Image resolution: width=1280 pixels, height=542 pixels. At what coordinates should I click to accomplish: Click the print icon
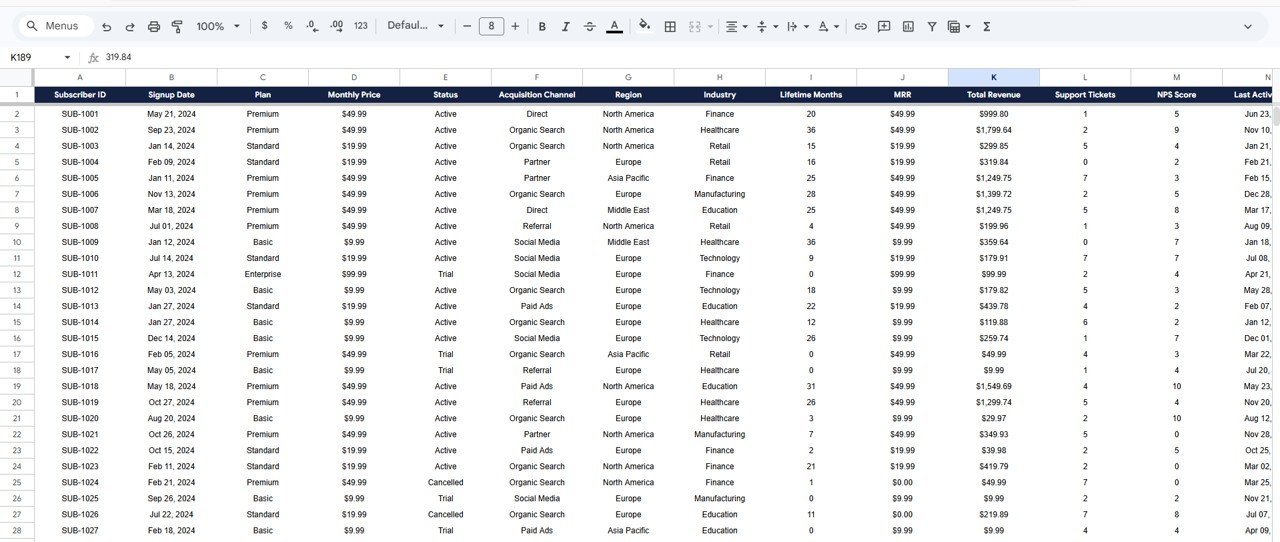pos(154,26)
